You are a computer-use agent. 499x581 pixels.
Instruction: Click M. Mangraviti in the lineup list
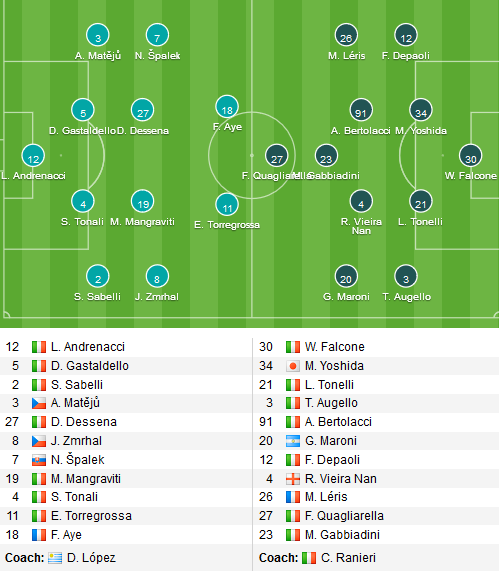[86, 479]
